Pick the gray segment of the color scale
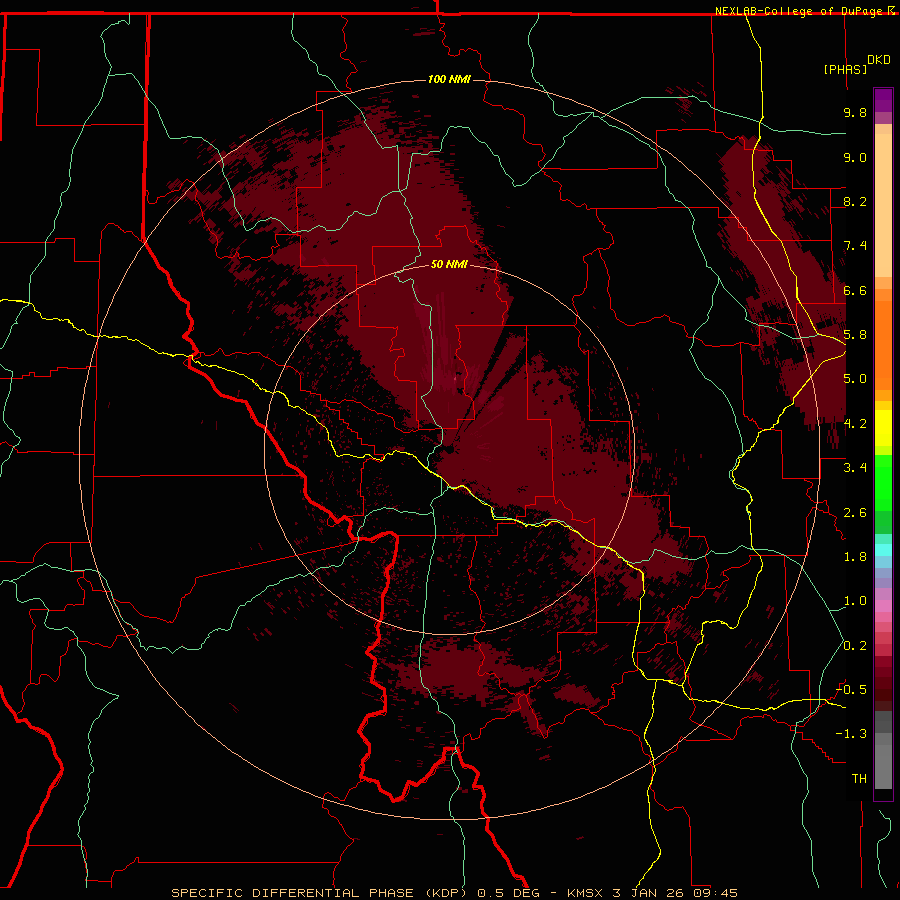This screenshot has height=900, width=900. 883,750
